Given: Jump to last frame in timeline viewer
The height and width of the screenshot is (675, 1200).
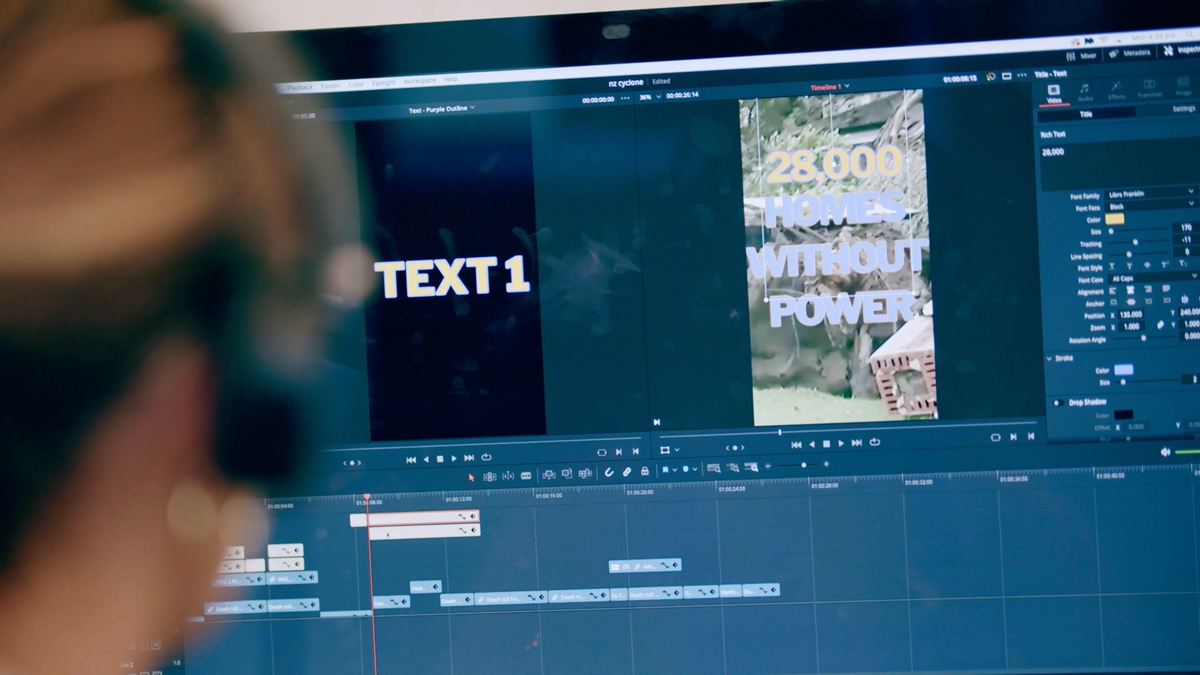Looking at the screenshot, I should pos(857,443).
